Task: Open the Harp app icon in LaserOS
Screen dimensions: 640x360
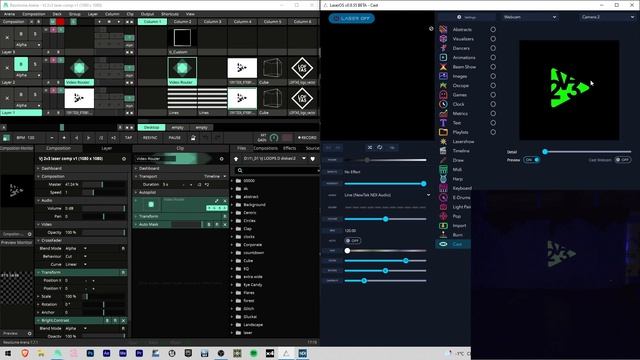Action: [x=443, y=179]
